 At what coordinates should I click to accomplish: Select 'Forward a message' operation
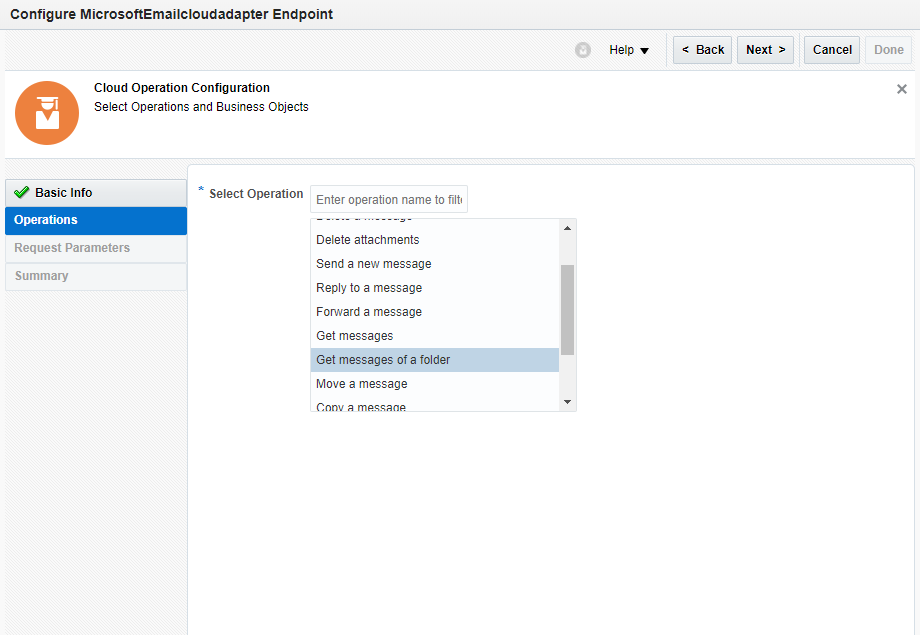click(x=369, y=312)
